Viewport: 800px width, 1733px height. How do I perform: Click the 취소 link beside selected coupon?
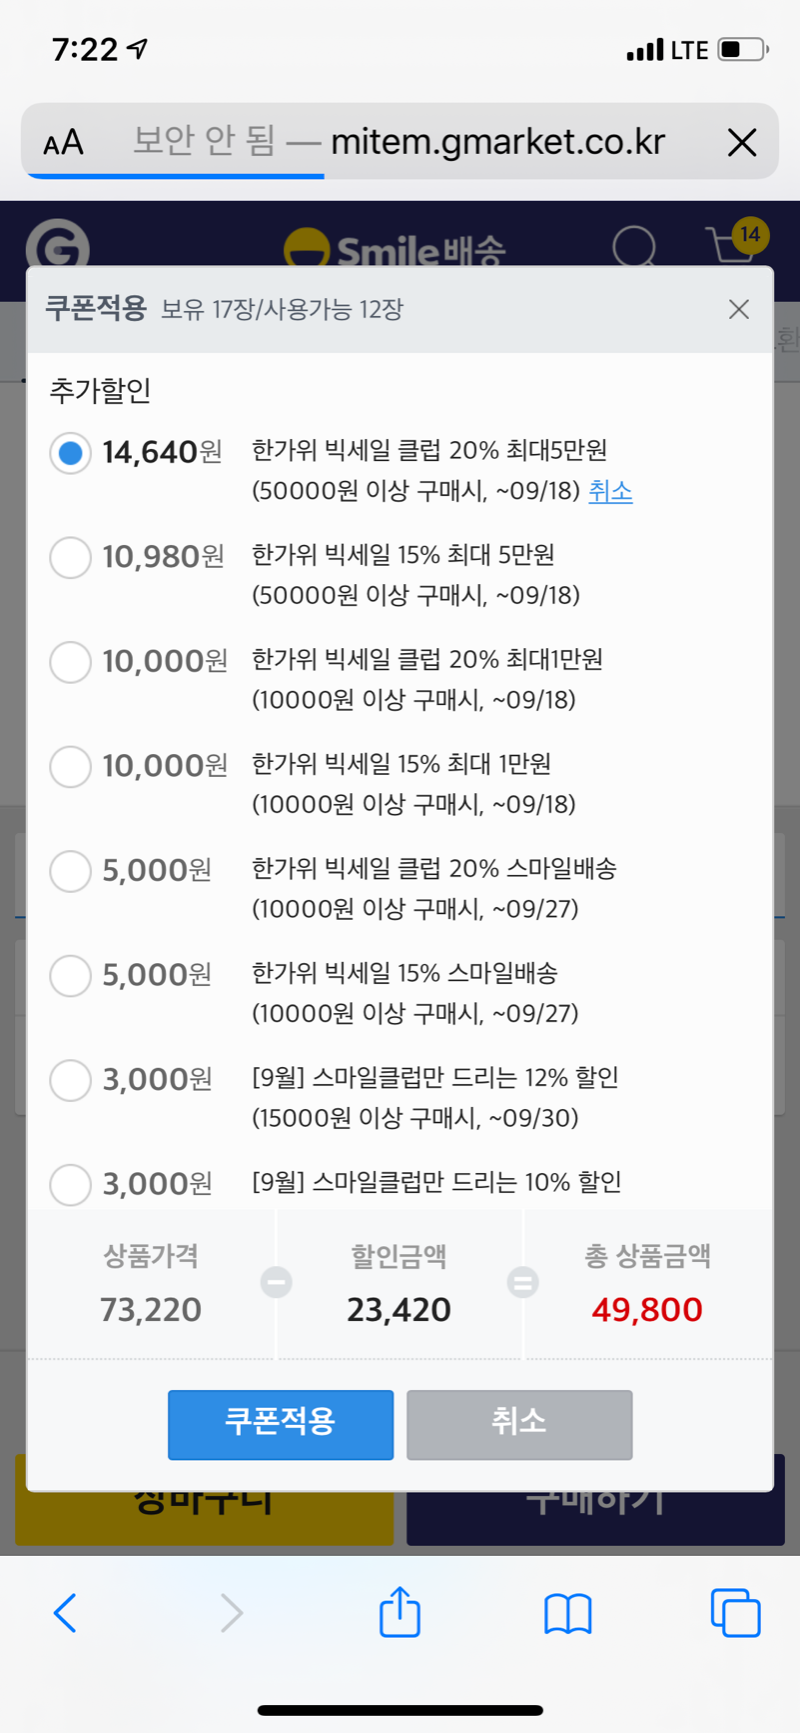tap(610, 491)
